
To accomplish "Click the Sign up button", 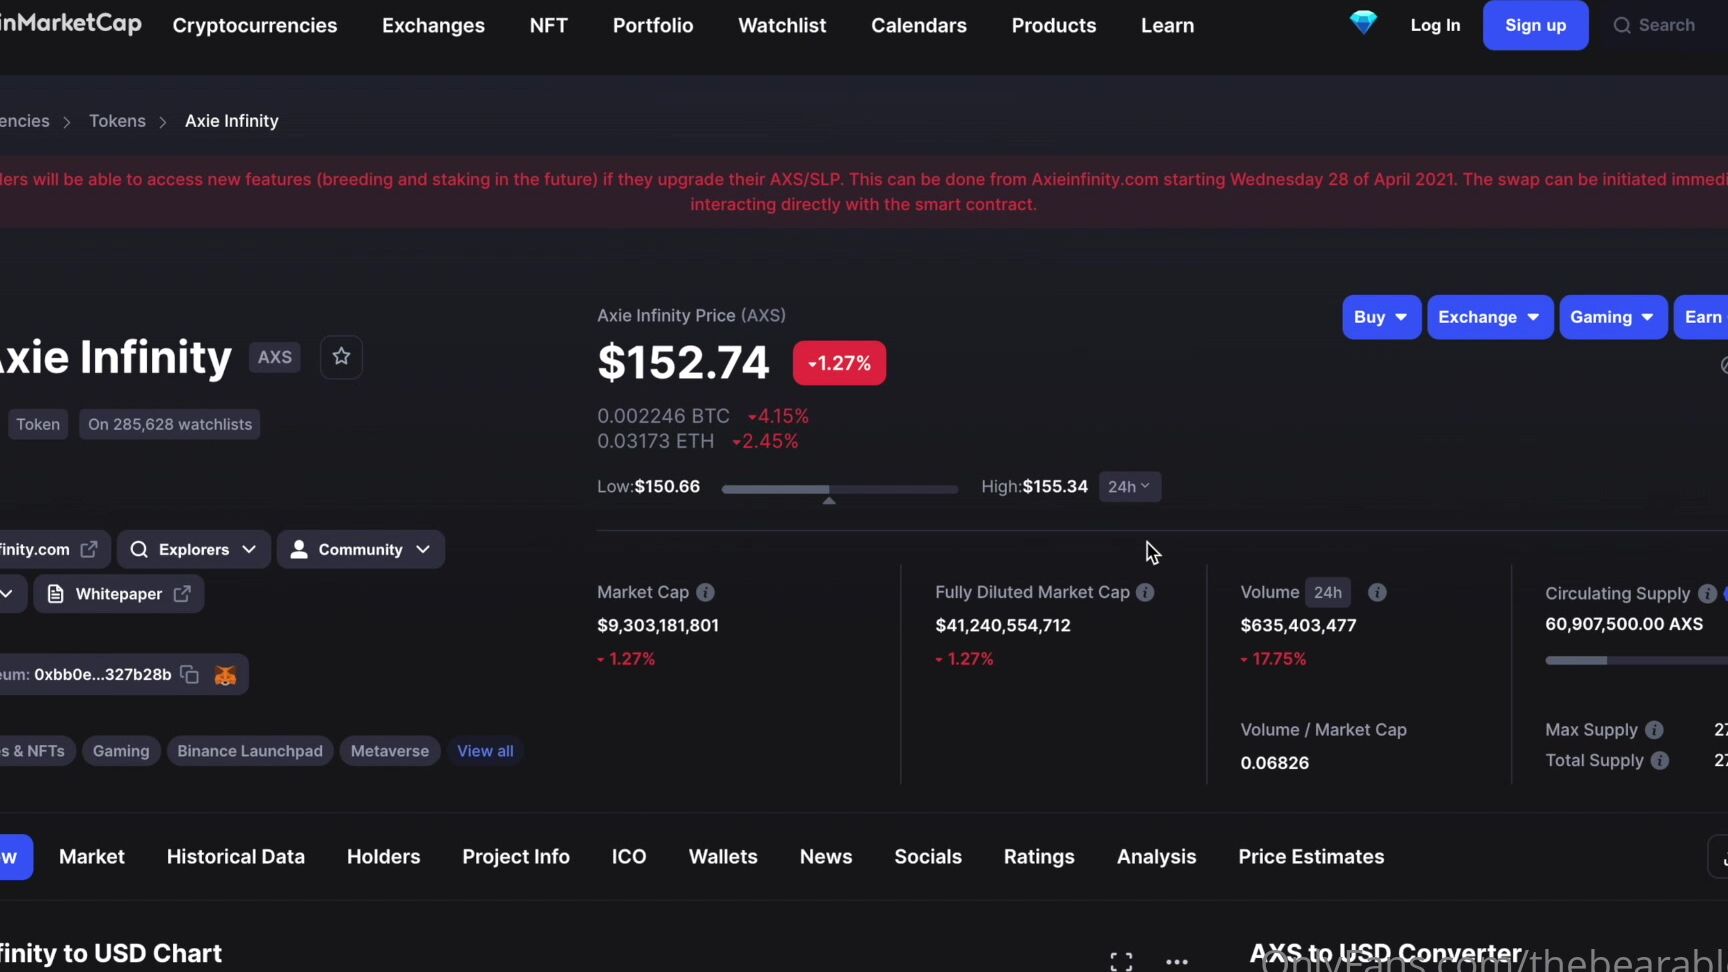I will [1535, 25].
